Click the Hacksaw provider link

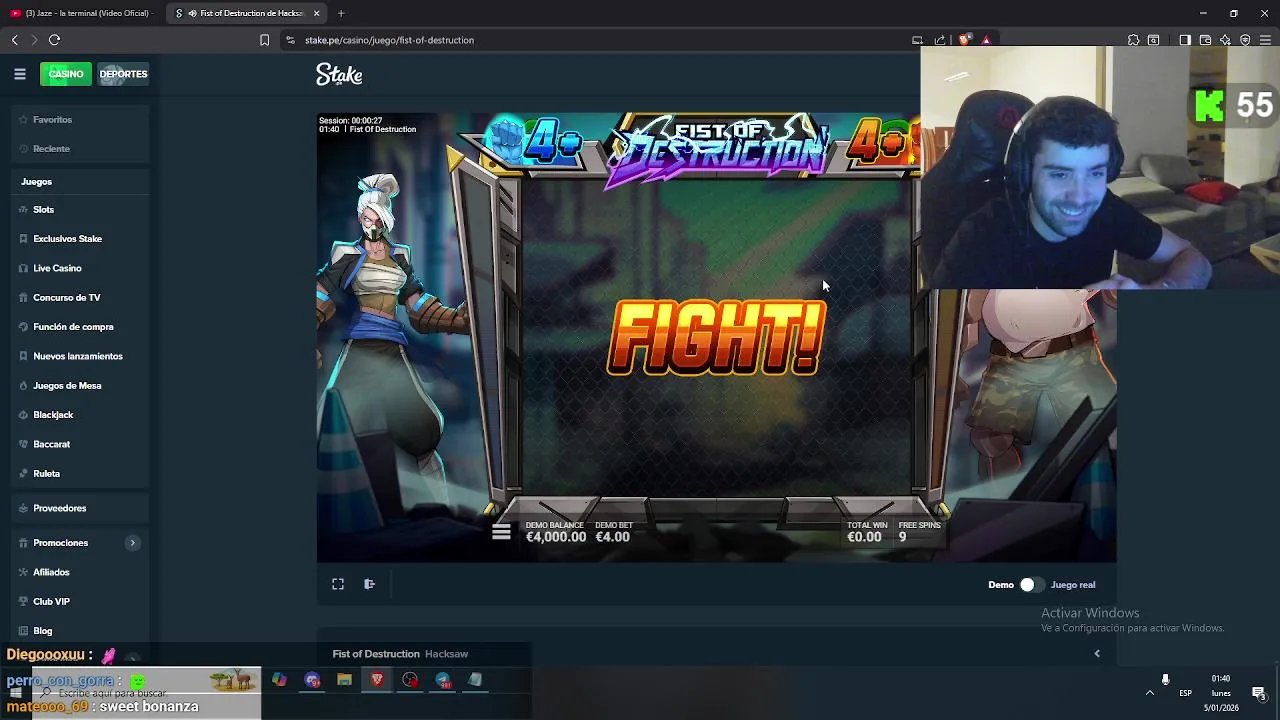446,654
